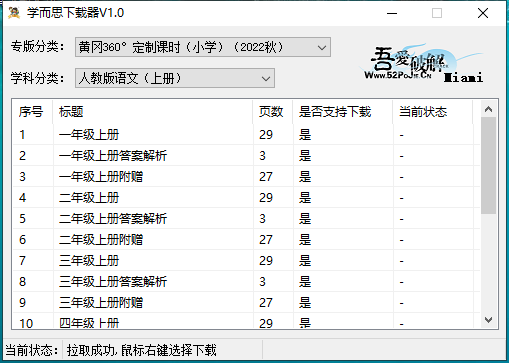
Task: Click page count 3 in row 2
Action: [262, 156]
